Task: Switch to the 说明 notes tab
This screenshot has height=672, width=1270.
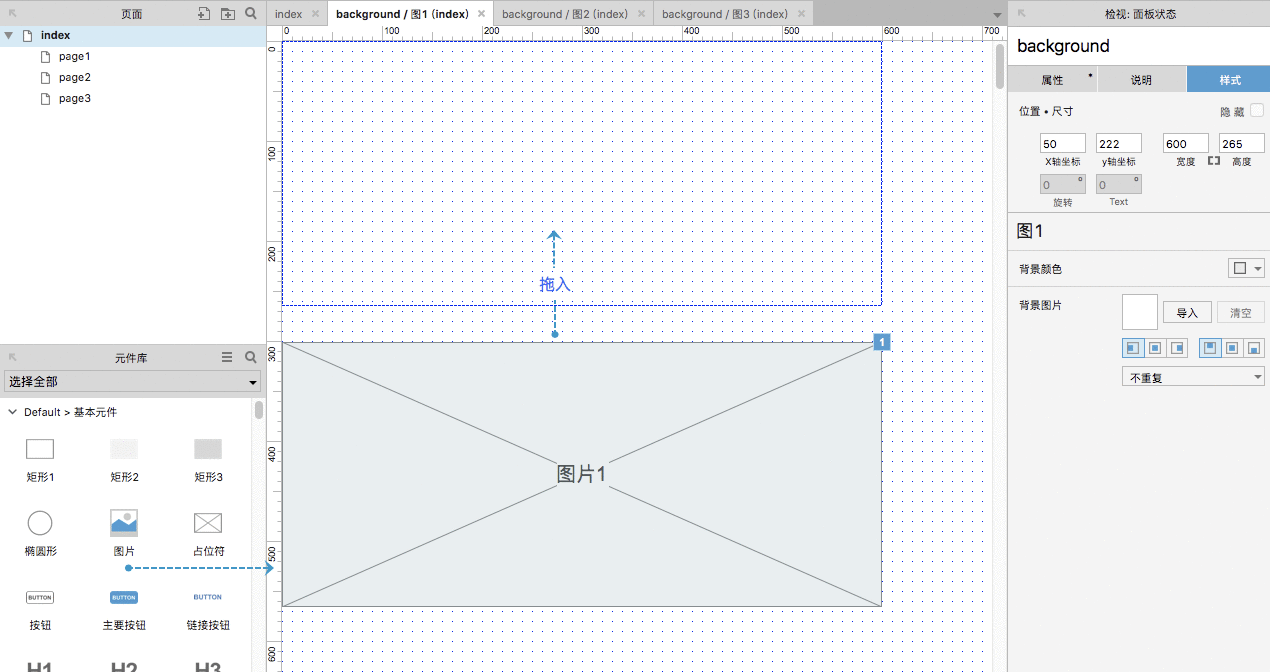Action: [x=1141, y=80]
